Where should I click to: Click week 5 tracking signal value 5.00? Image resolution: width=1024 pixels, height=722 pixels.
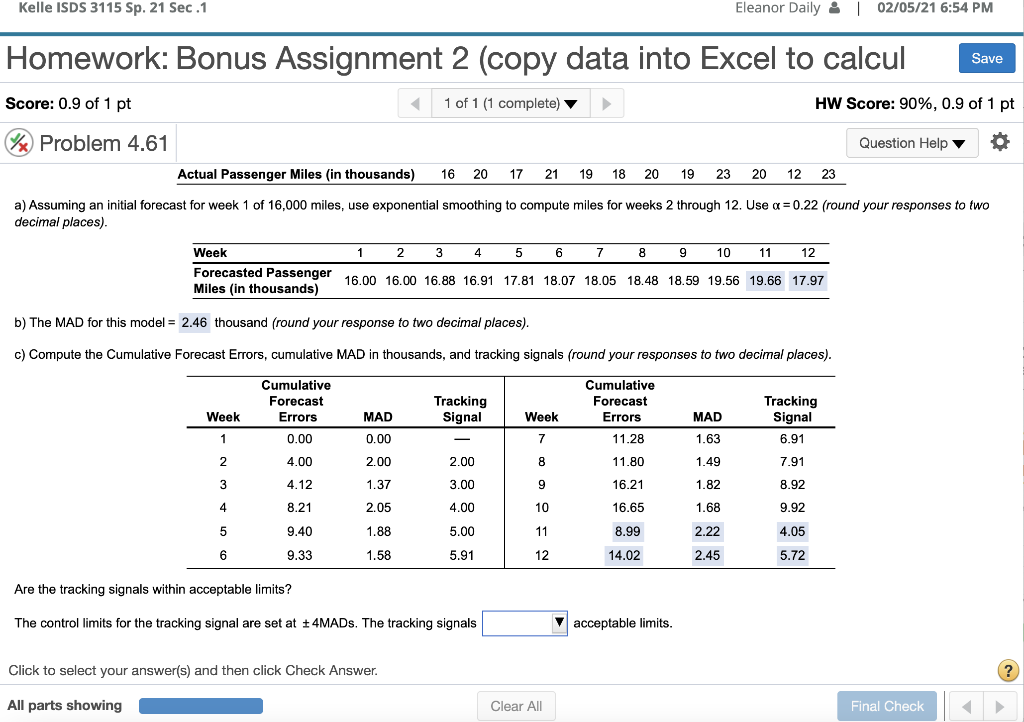pos(462,531)
